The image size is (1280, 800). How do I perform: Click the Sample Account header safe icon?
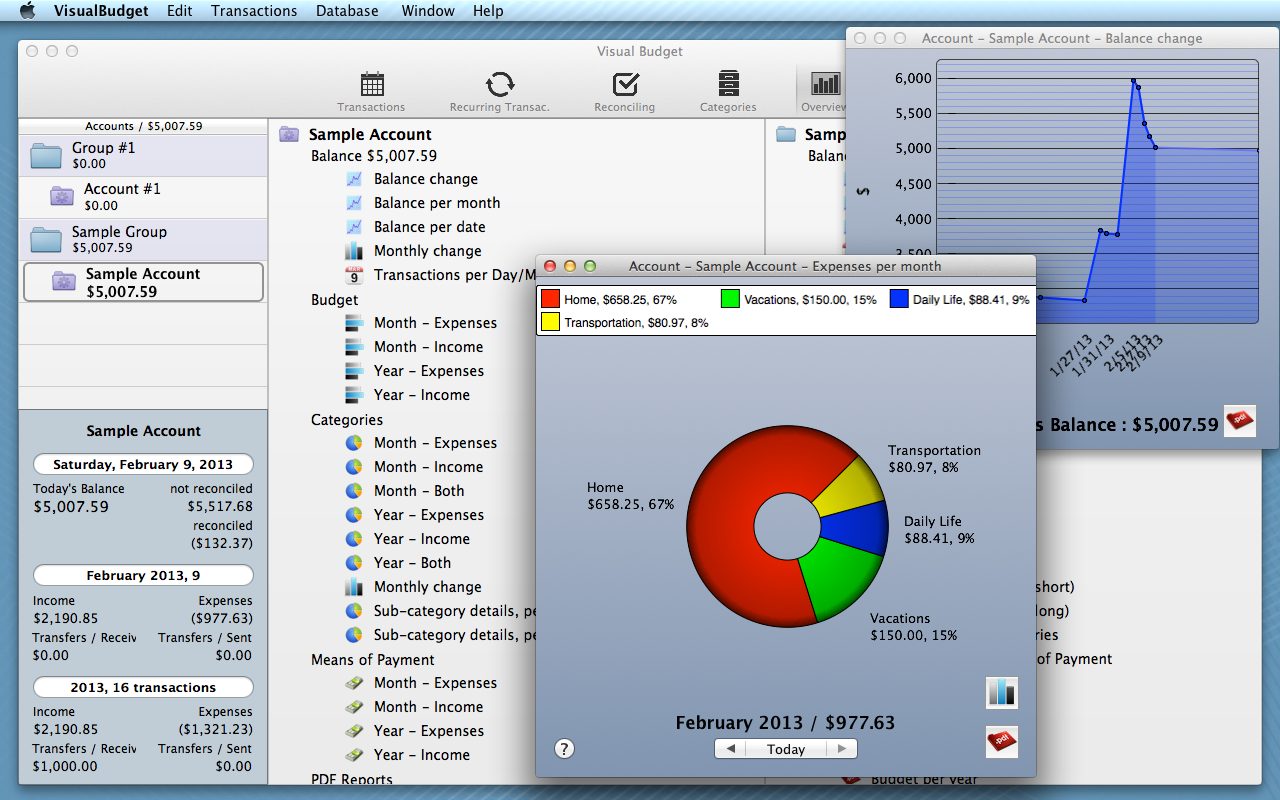coord(289,134)
